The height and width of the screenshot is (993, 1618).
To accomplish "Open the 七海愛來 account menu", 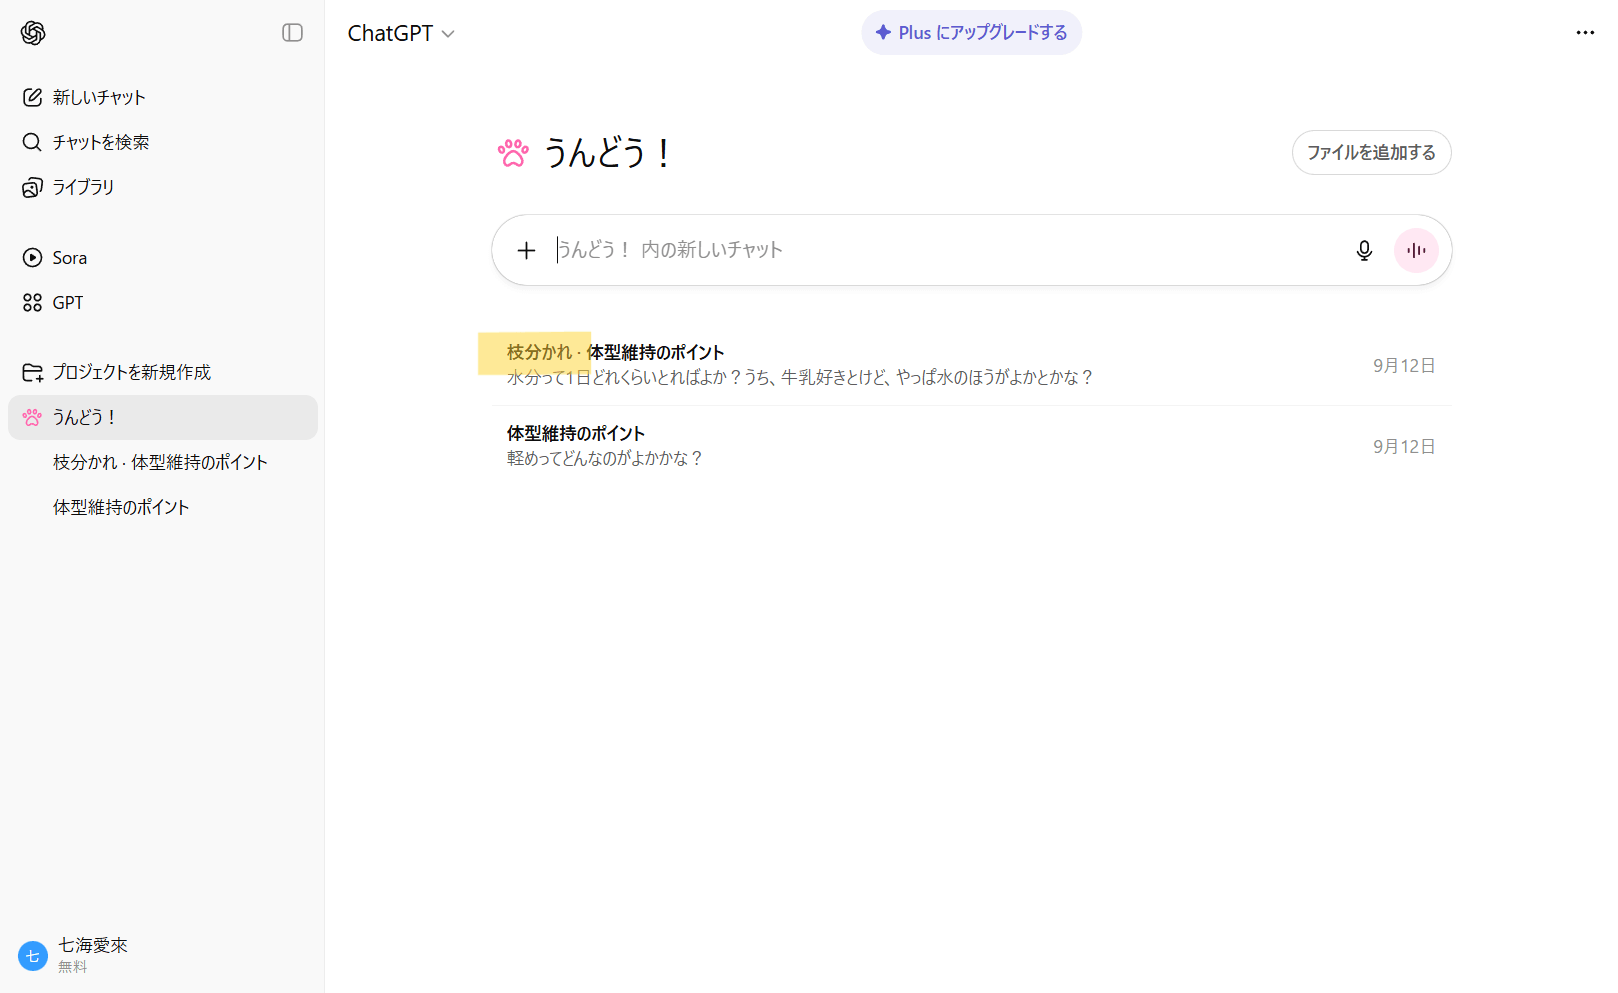I will 92,955.
